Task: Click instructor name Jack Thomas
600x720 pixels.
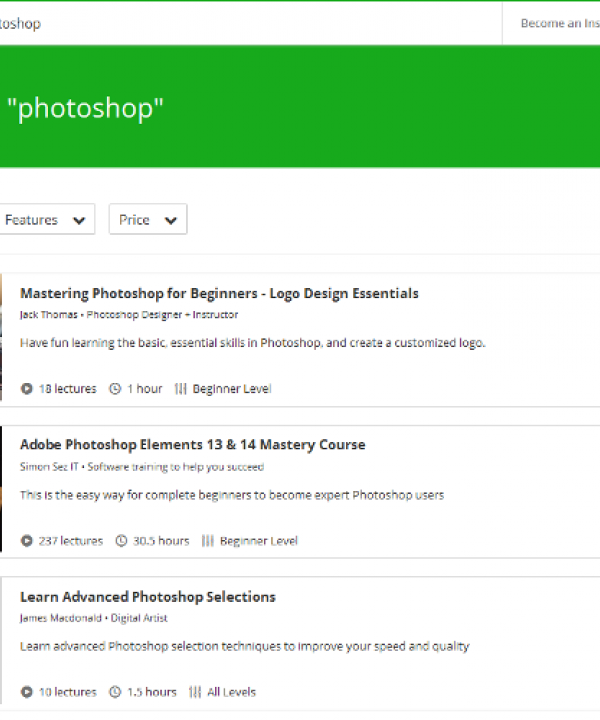Action: click(x=49, y=315)
